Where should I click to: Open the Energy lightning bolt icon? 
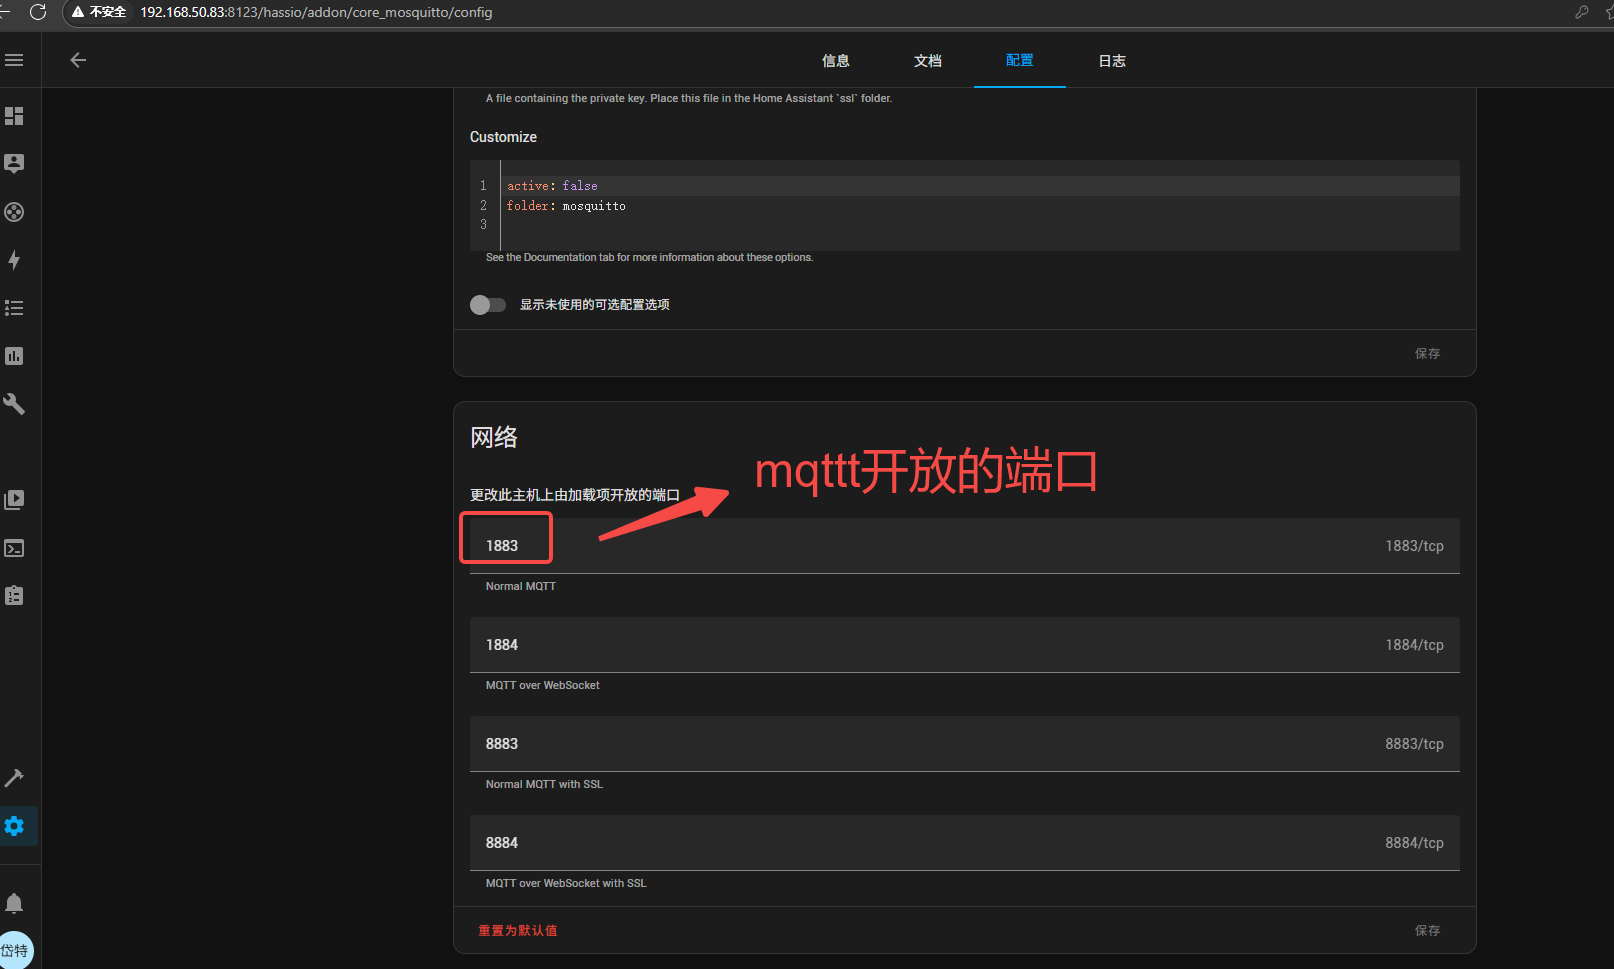[x=14, y=260]
